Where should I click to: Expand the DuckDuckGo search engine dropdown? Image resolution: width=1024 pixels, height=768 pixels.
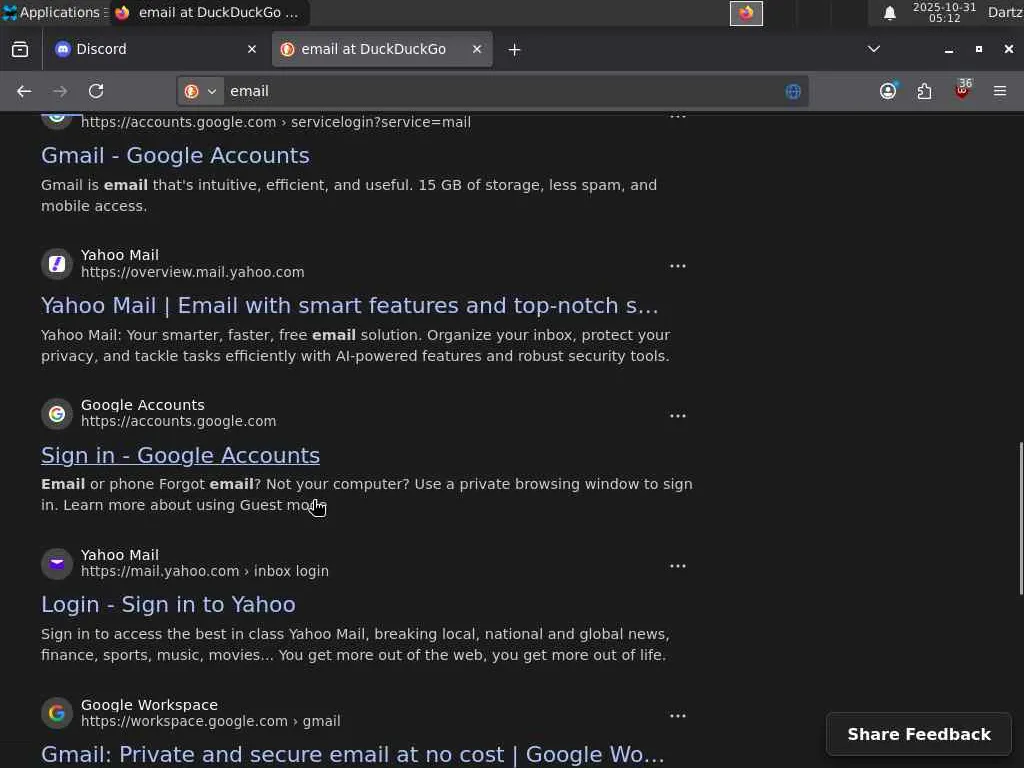coord(201,91)
